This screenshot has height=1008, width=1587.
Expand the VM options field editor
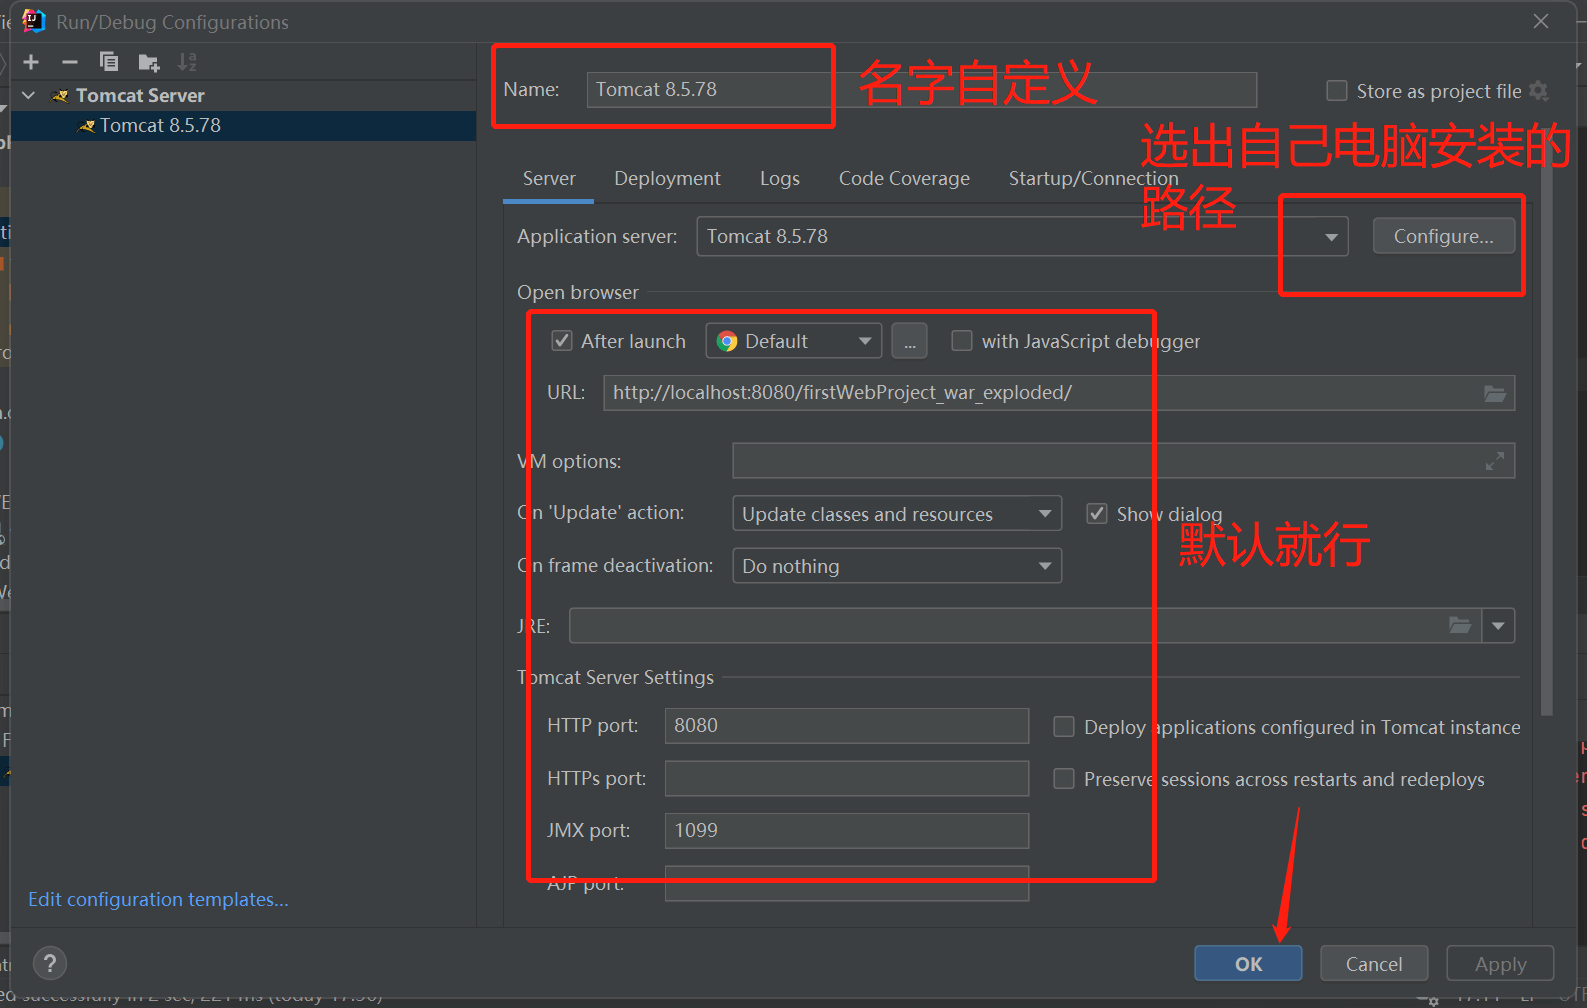[1495, 461]
